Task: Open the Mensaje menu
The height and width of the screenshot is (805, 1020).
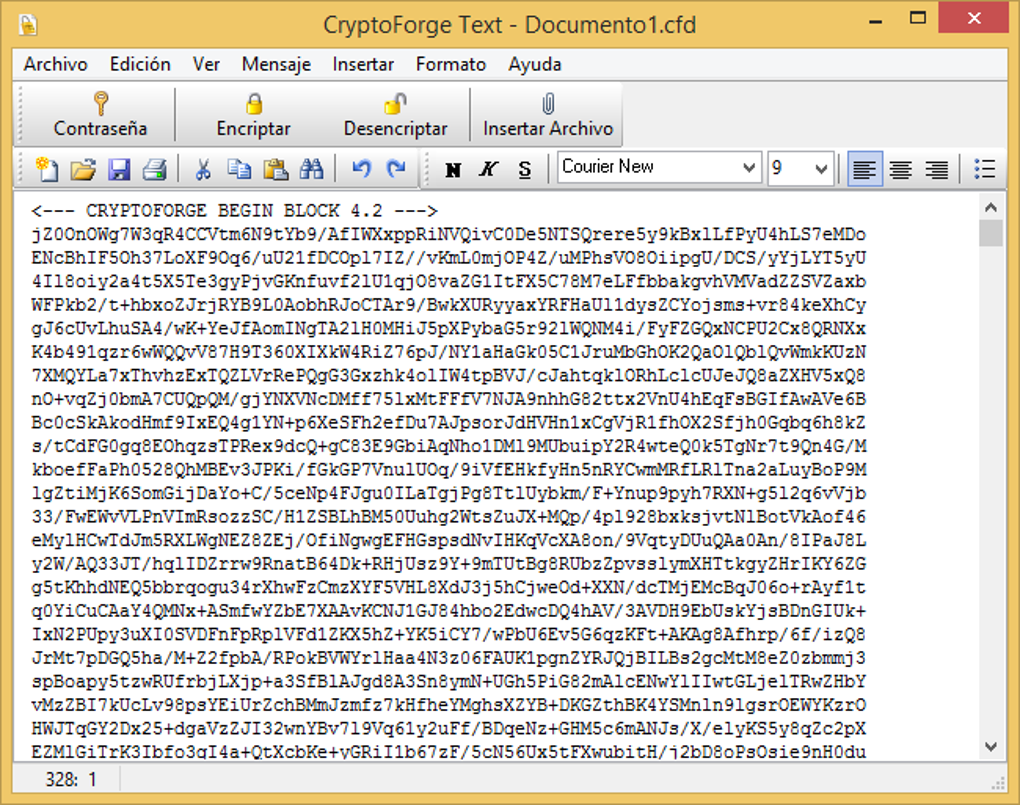Action: point(276,64)
